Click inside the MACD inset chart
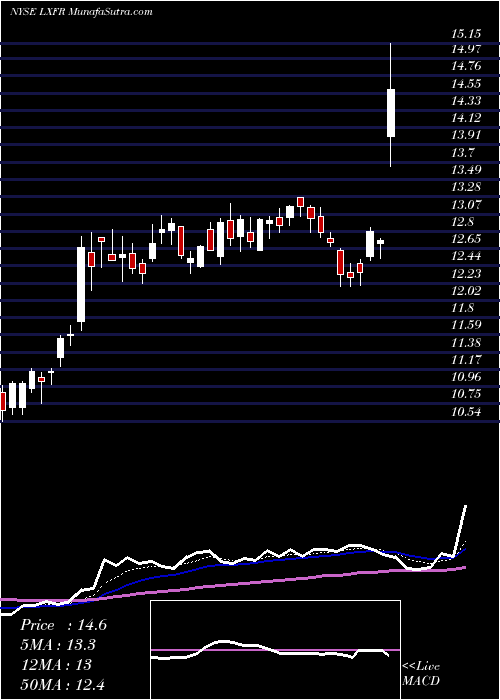500x700 pixels. (x=275, y=650)
